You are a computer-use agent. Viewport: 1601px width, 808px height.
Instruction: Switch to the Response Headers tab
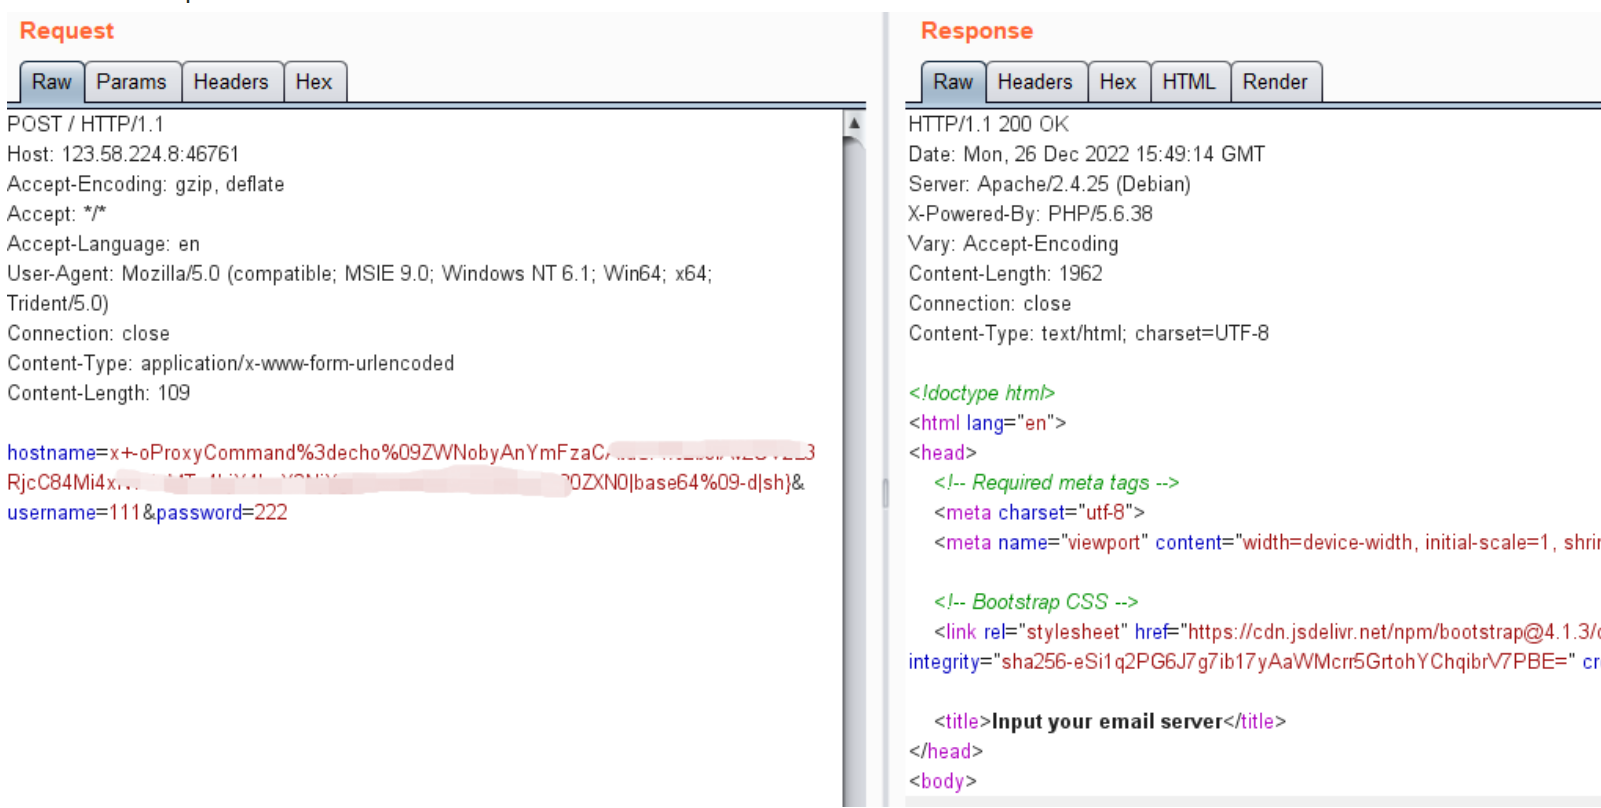point(1035,82)
